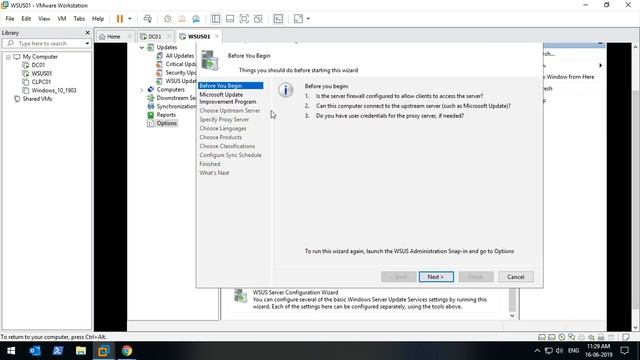Image resolution: width=640 pixels, height=360 pixels.
Task: Click the stretch guest display icon
Action: click(x=298, y=19)
